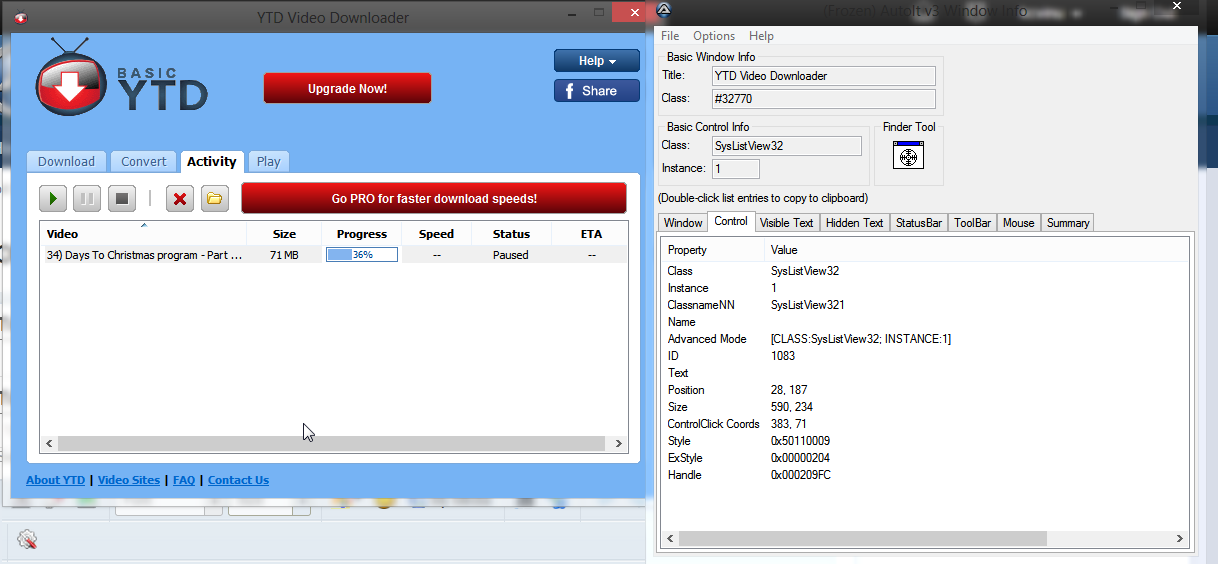Open AutoIt Summary tab
Image resolution: width=1218 pixels, height=564 pixels.
tap(1067, 223)
